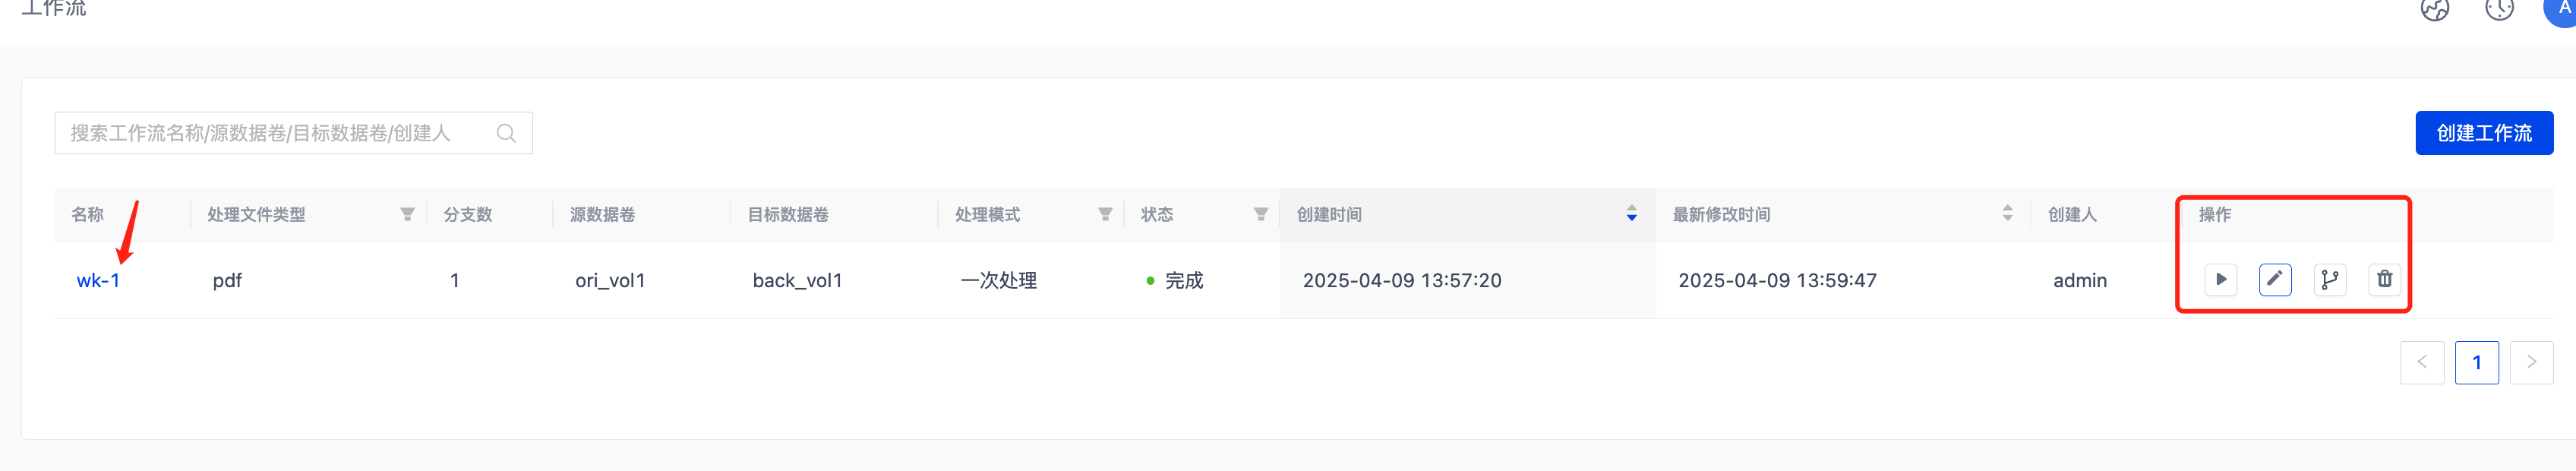The height and width of the screenshot is (471, 2576).
Task: Edit the wk-1 workflow with pencil icon
Action: [2274, 279]
